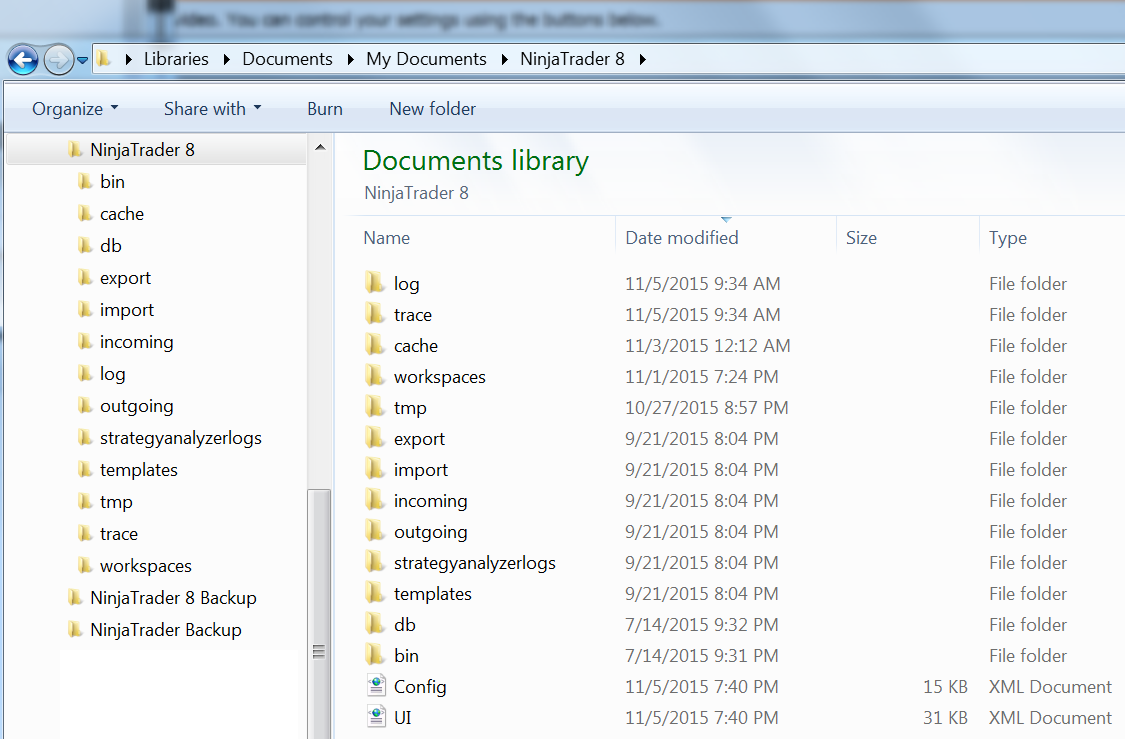Select the cache folder in the tree

click(121, 214)
